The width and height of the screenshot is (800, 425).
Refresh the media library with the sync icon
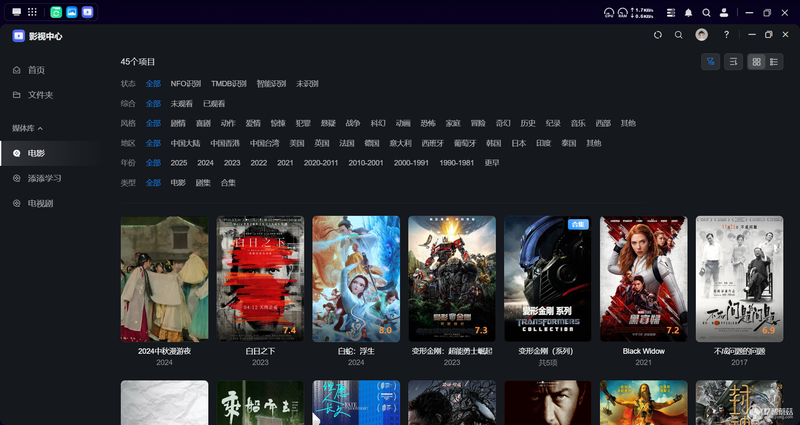(x=658, y=35)
